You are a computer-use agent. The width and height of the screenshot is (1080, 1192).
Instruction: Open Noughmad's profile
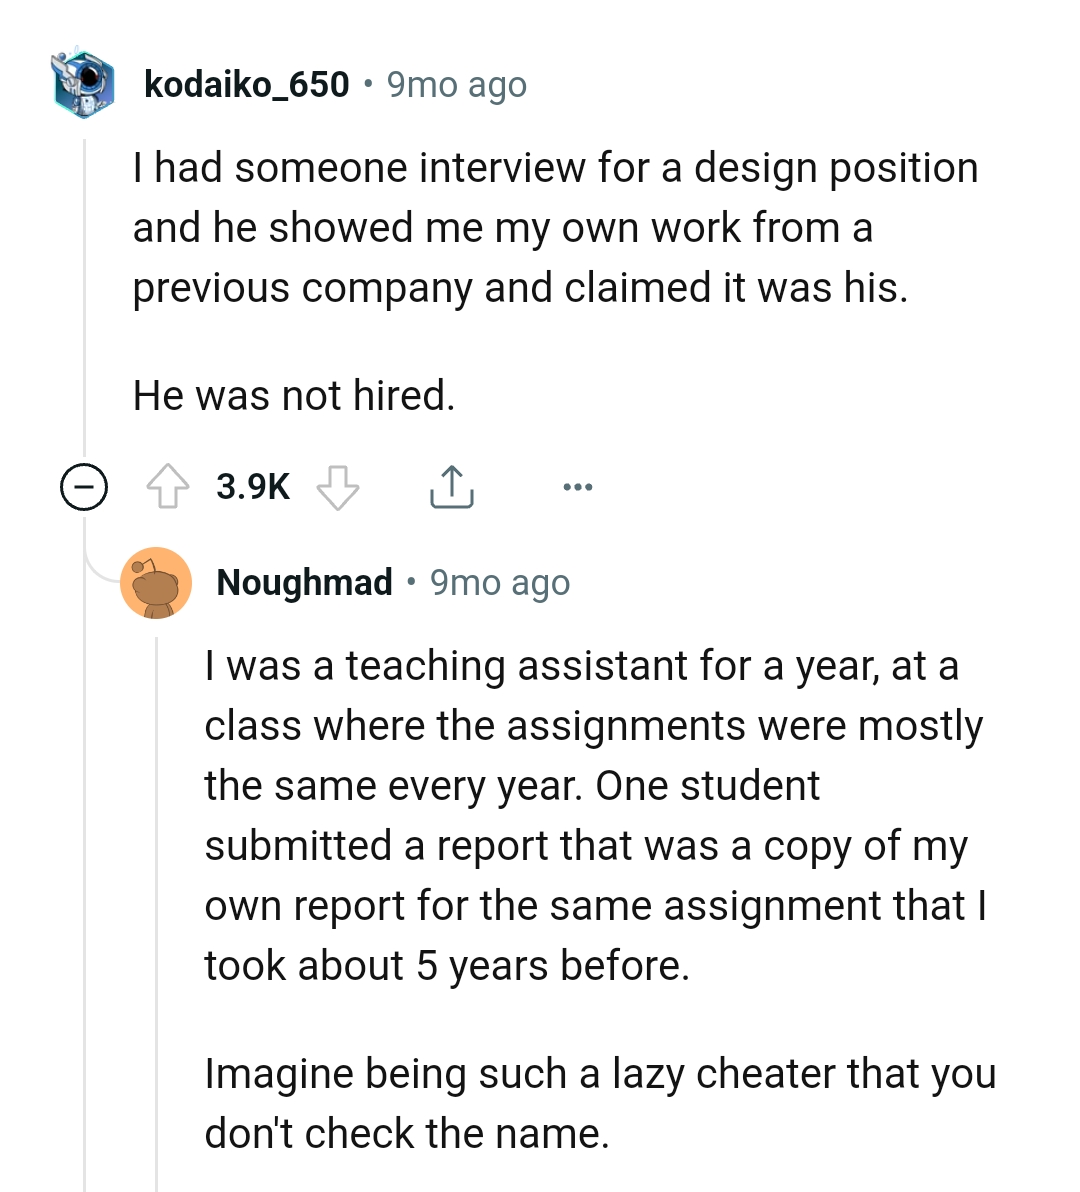click(x=305, y=582)
